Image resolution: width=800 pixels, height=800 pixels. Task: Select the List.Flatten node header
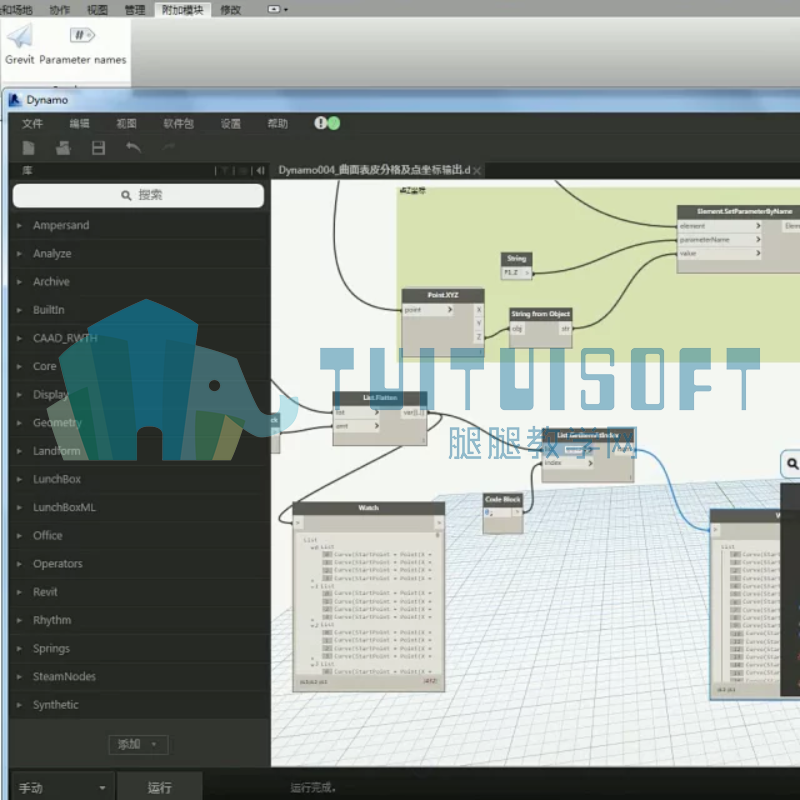click(380, 398)
